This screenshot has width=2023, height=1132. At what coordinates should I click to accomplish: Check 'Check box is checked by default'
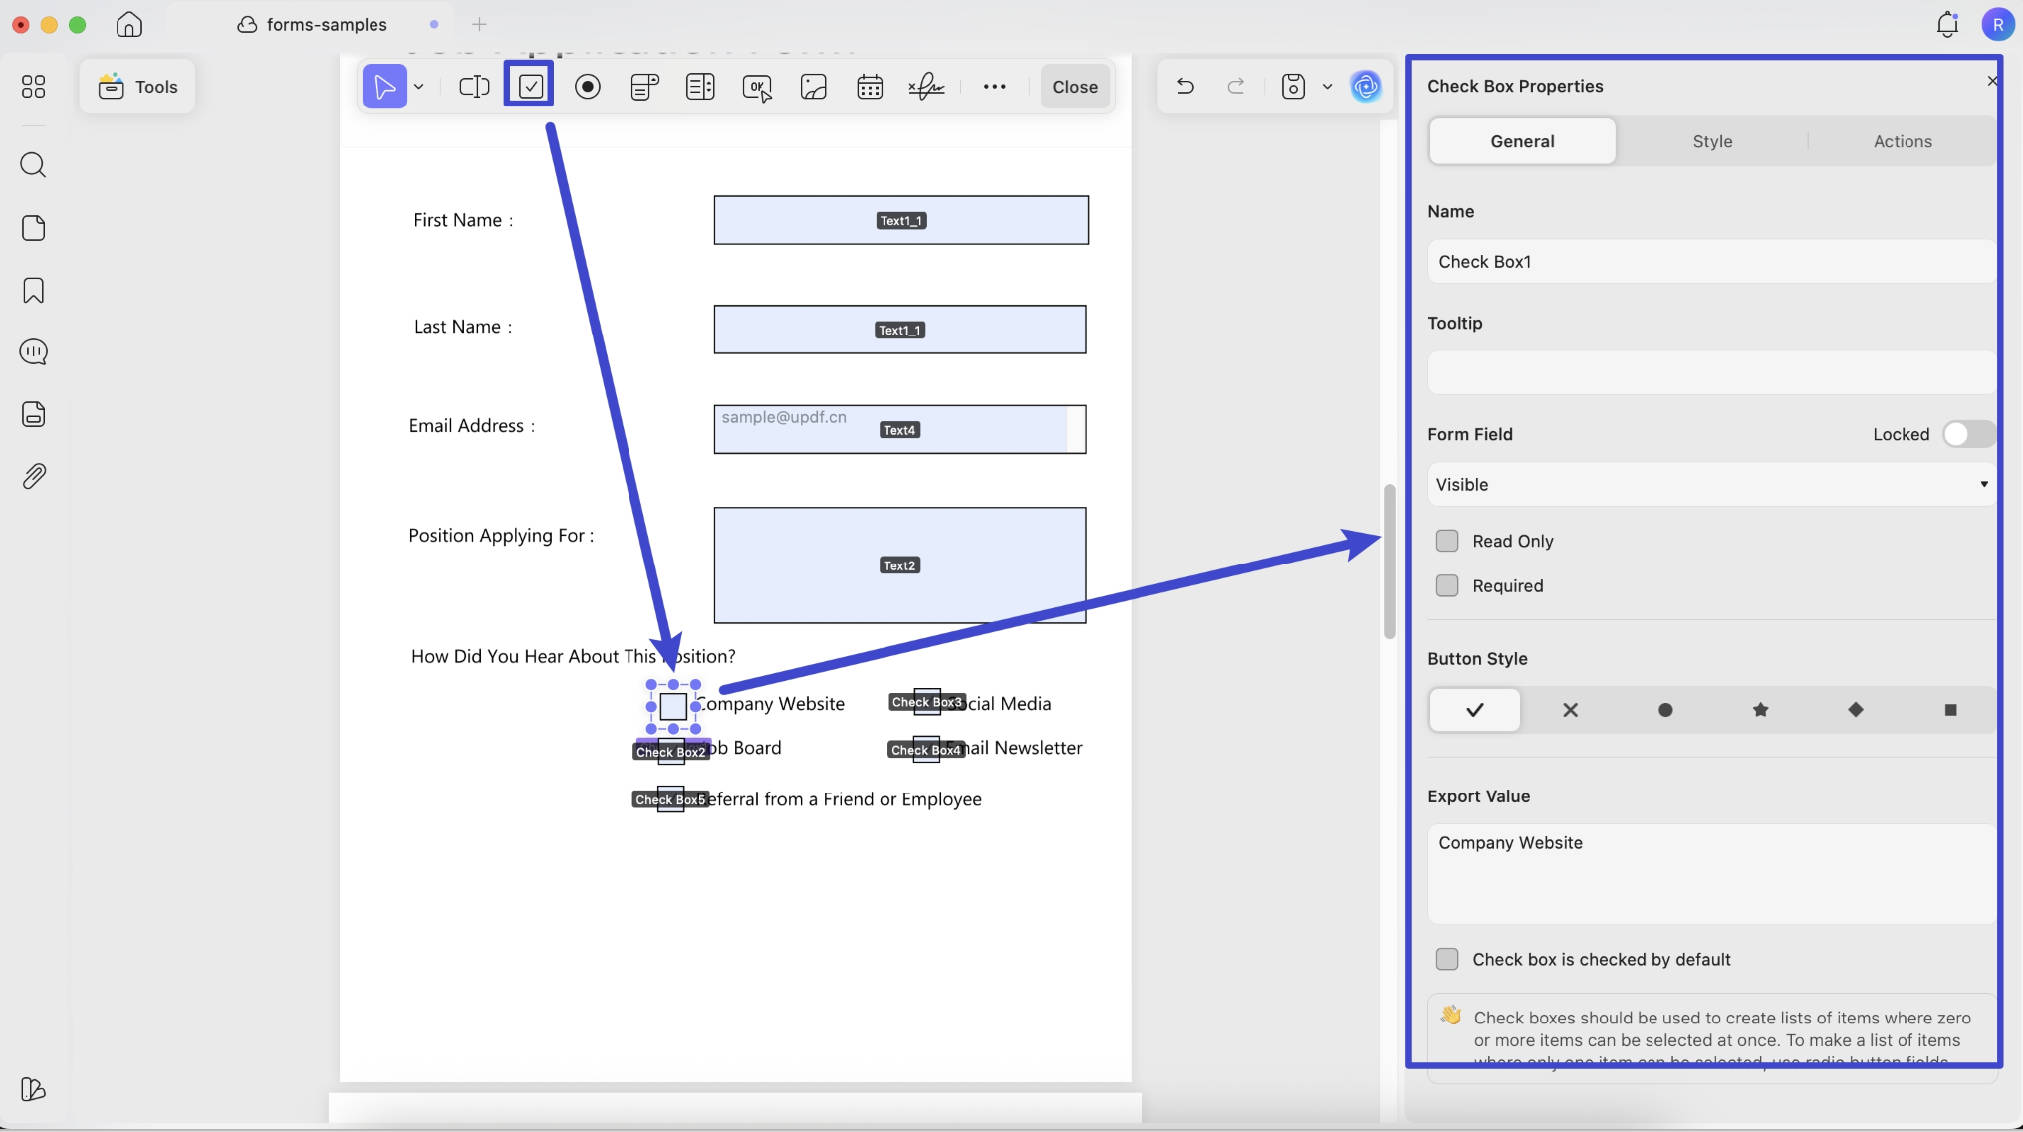tap(1447, 959)
